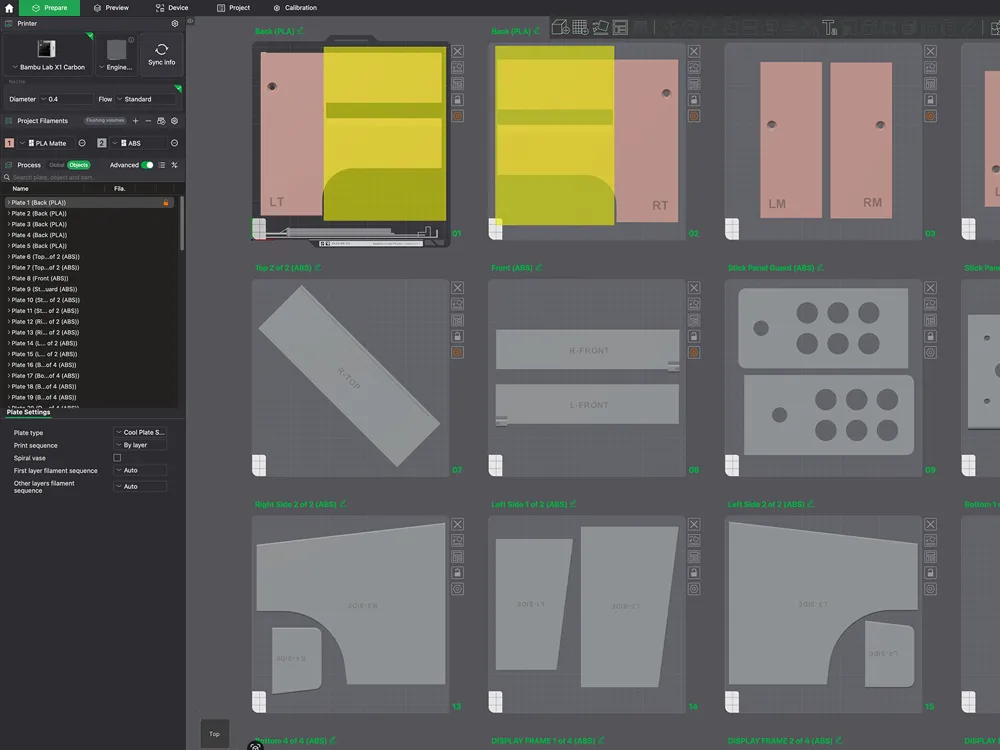Arrange objects on plate 08
1000x750 pixels.
pyautogui.click(x=694, y=320)
